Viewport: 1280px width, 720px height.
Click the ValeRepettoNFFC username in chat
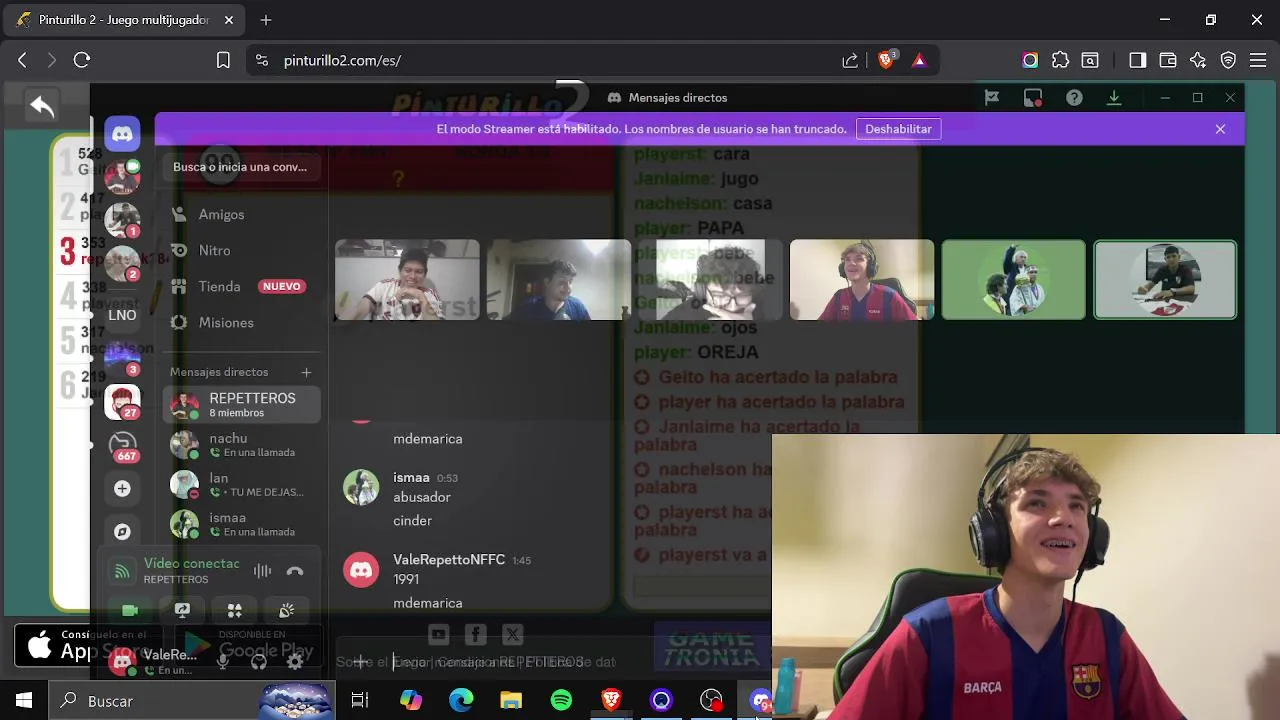pyautogui.click(x=449, y=560)
